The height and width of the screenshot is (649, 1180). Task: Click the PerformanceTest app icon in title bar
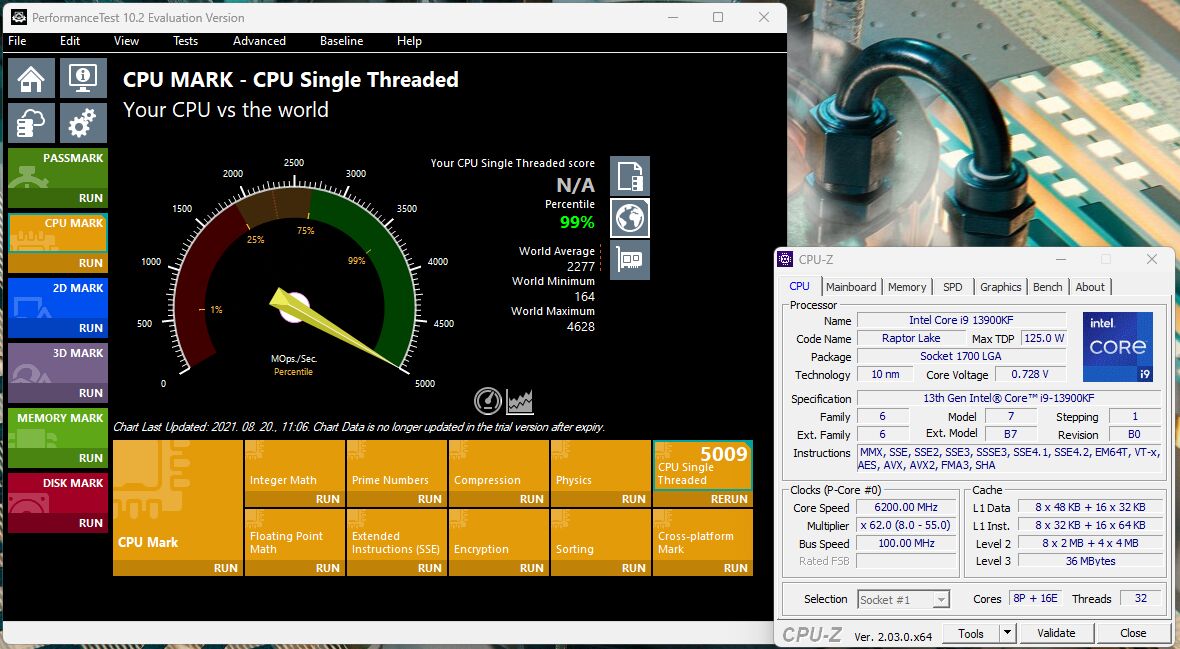(19, 17)
